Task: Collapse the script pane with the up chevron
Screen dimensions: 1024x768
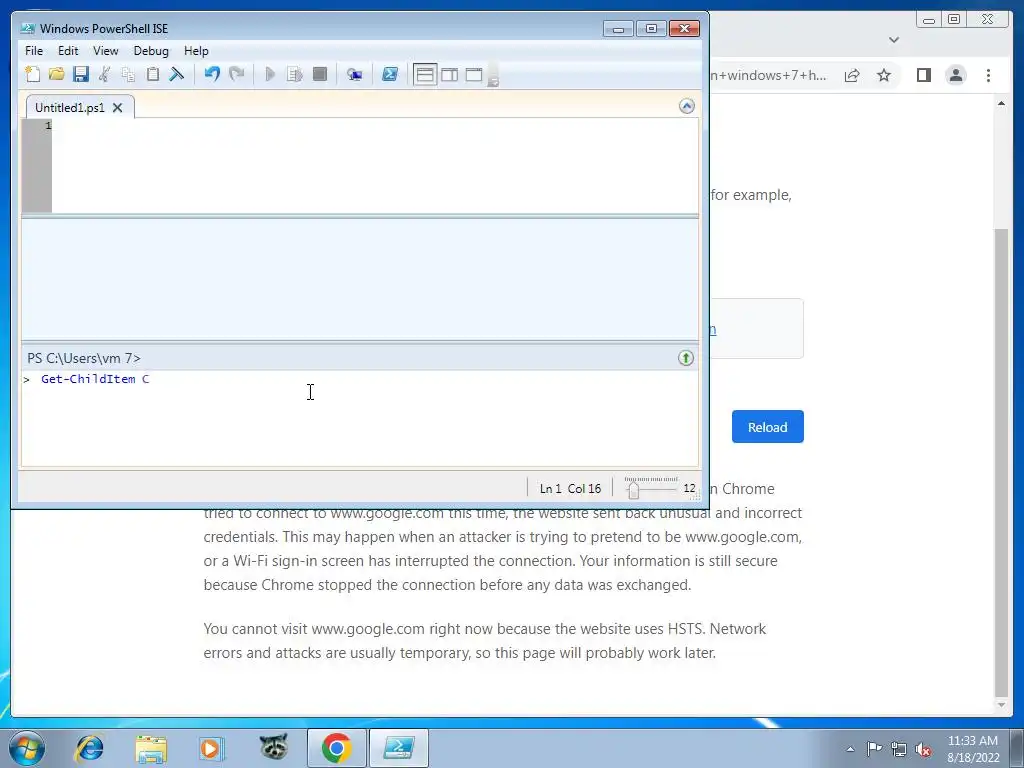Action: pos(686,106)
